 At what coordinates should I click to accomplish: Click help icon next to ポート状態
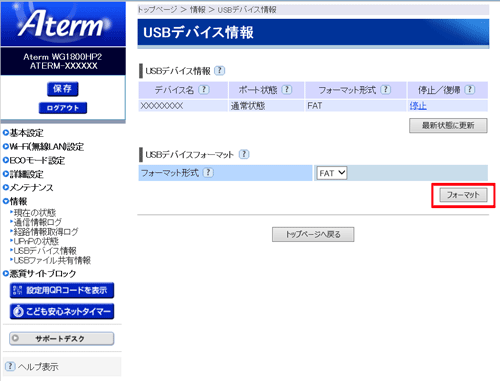tap(287, 90)
